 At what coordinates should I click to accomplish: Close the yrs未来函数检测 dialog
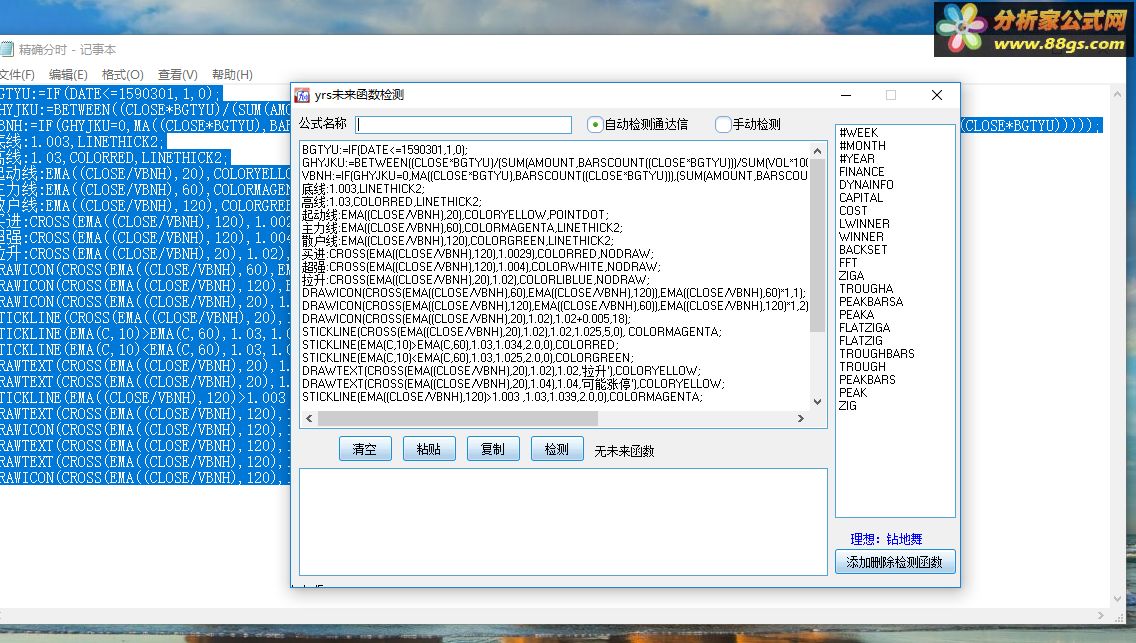[x=937, y=96]
